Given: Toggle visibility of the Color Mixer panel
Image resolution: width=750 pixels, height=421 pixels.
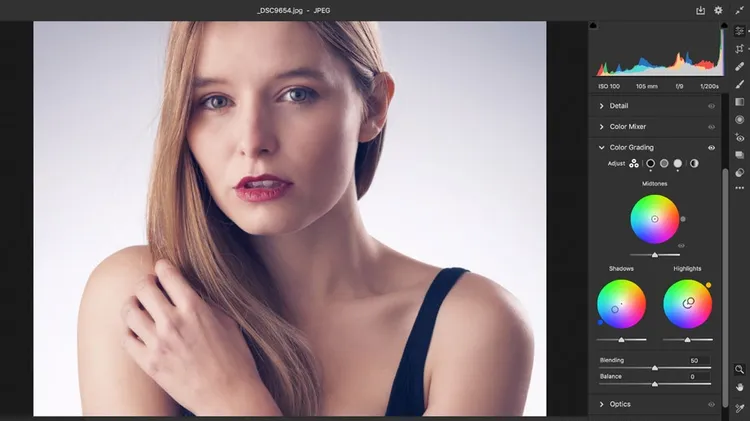Looking at the screenshot, I should click(x=711, y=127).
